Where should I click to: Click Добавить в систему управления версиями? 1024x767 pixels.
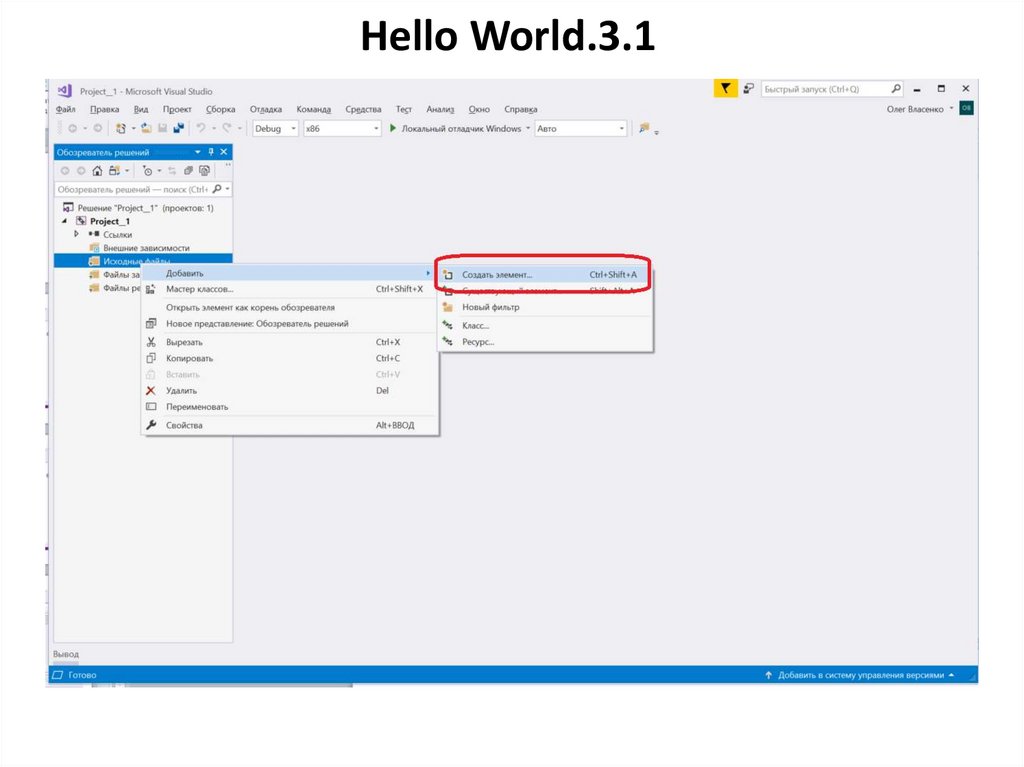pos(860,675)
